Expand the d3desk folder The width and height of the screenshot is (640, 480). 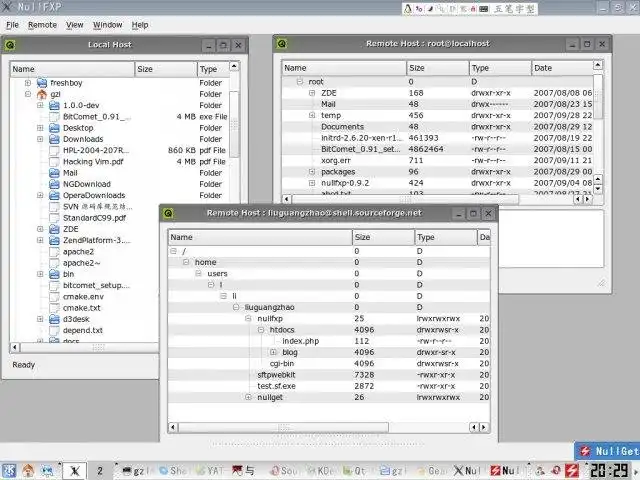[x=40, y=319]
